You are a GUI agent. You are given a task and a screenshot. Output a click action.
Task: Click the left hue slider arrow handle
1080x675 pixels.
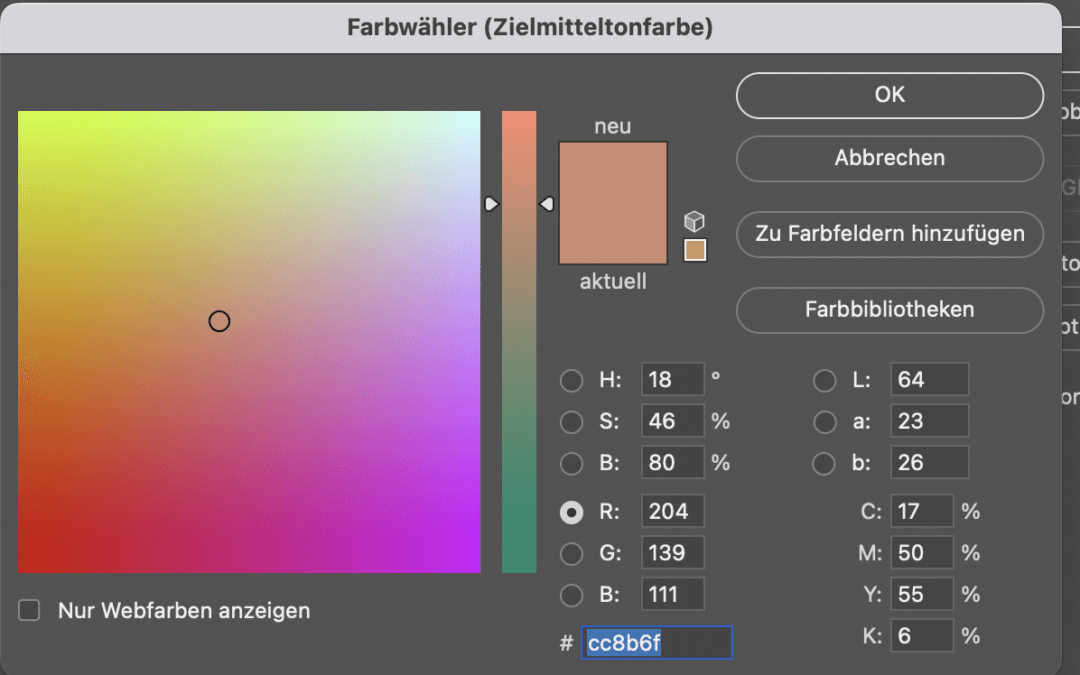[x=490, y=204]
